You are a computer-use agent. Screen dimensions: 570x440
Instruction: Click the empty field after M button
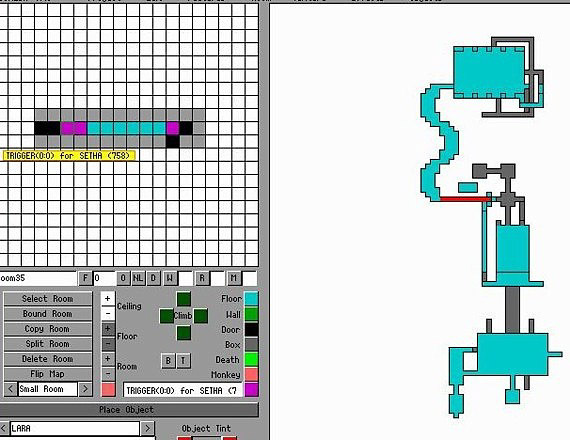point(250,278)
